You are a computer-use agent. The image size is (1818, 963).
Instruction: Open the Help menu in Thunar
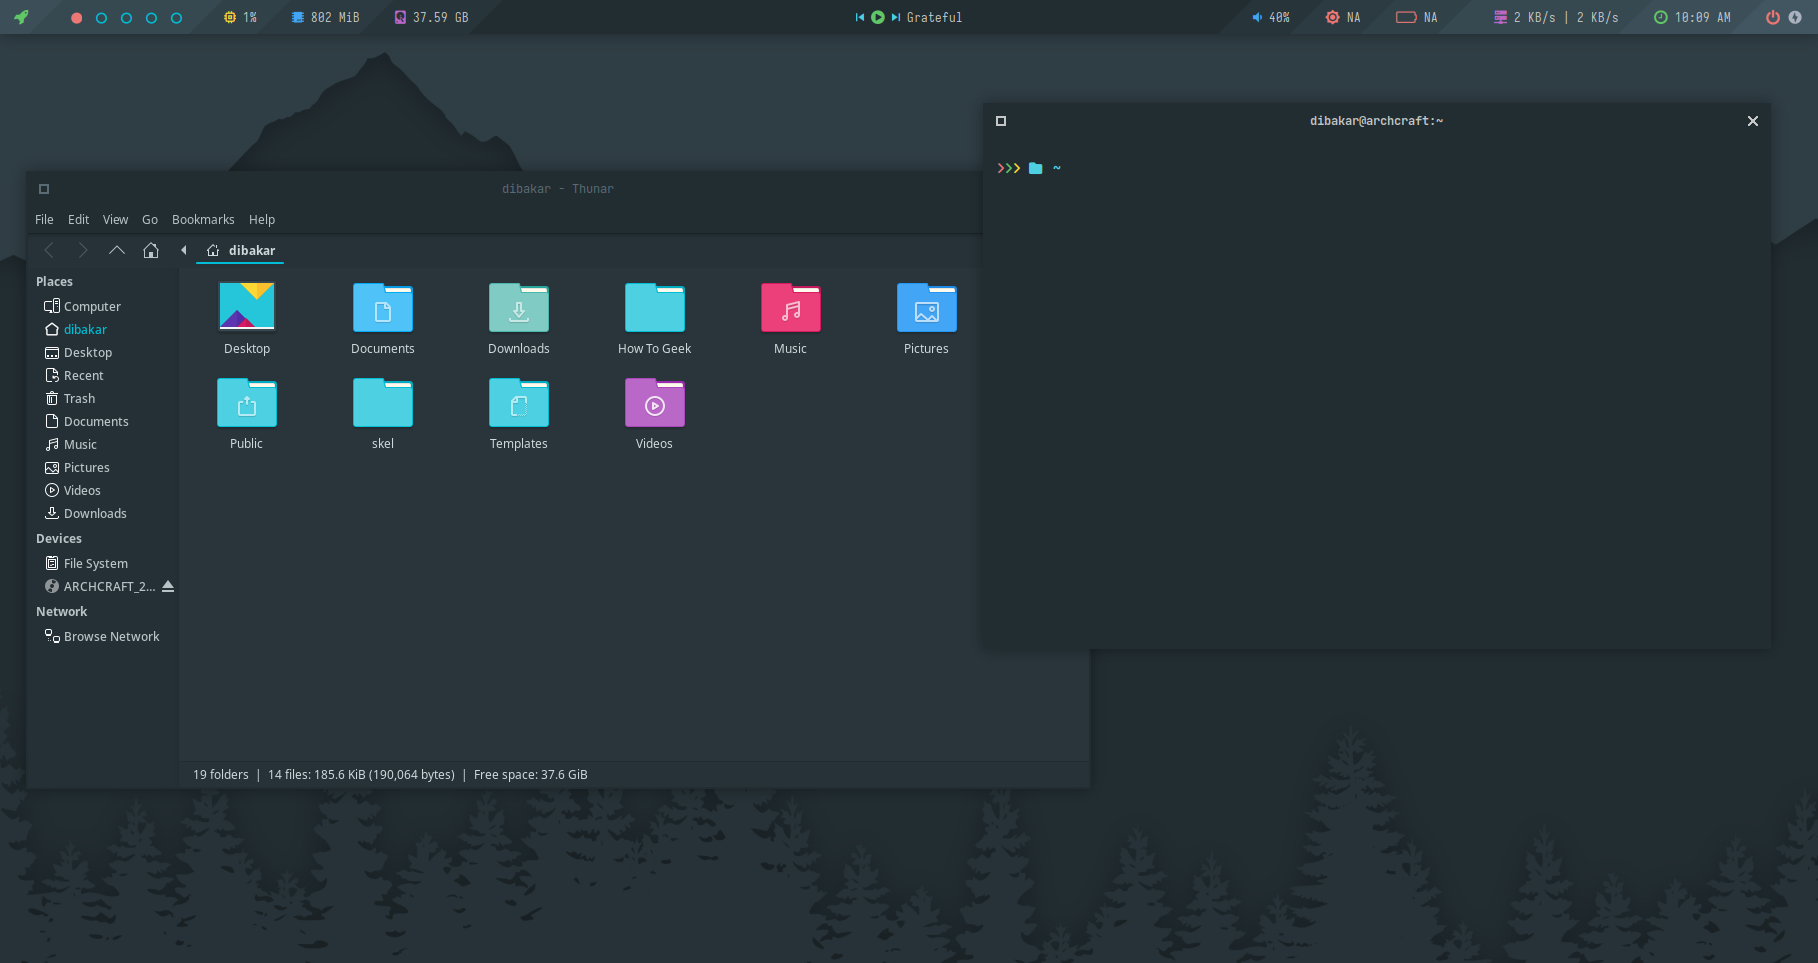(262, 219)
